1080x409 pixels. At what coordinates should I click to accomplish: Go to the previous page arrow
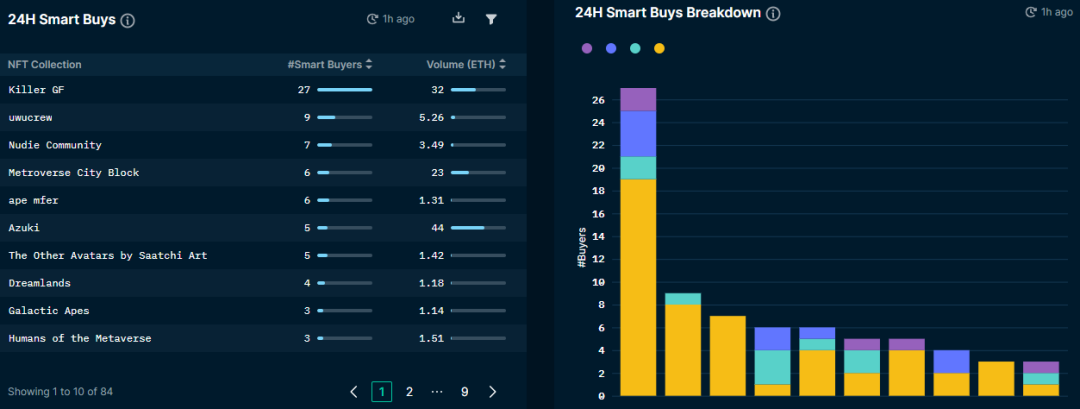(x=354, y=392)
